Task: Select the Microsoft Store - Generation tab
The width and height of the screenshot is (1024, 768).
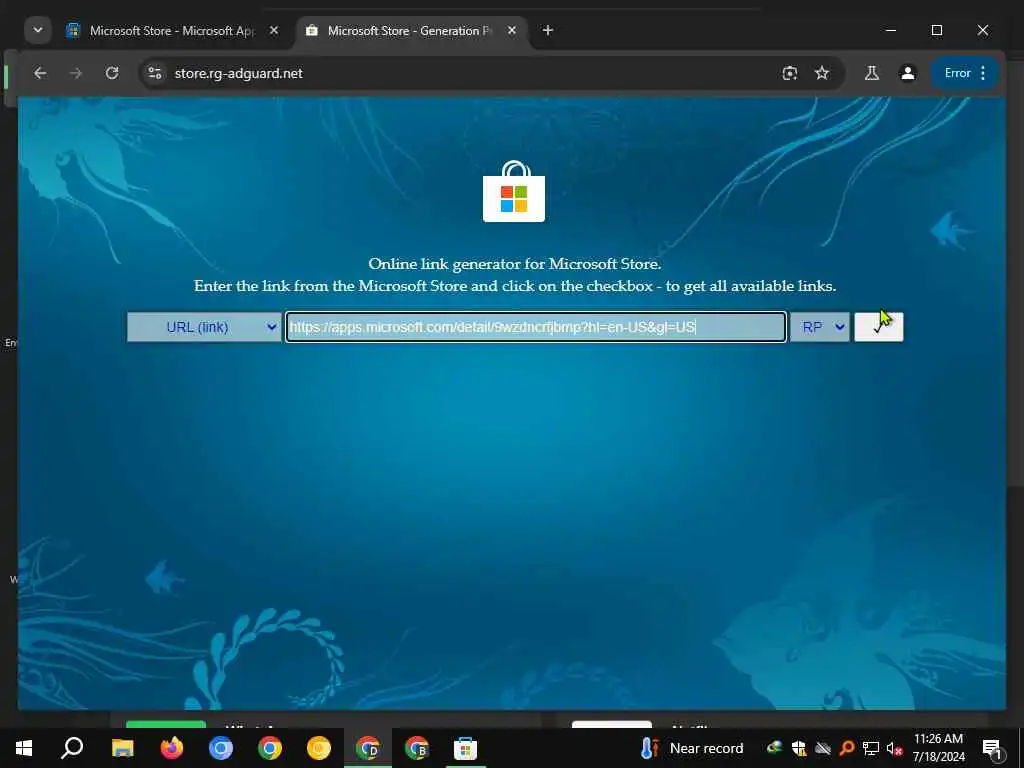Action: [x=409, y=31]
